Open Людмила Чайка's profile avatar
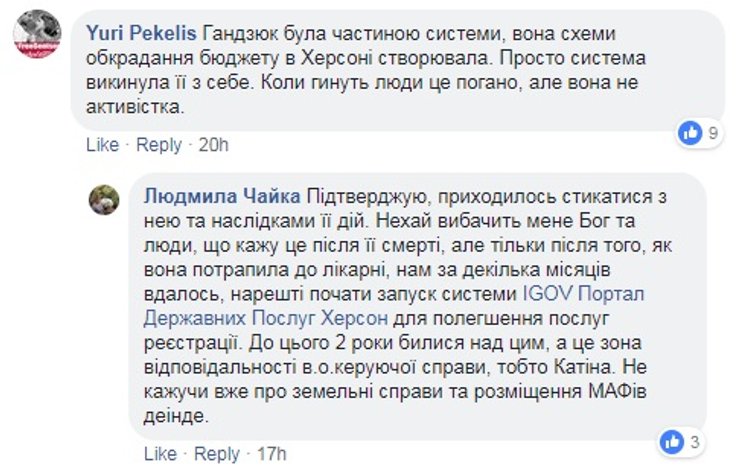 tap(105, 199)
